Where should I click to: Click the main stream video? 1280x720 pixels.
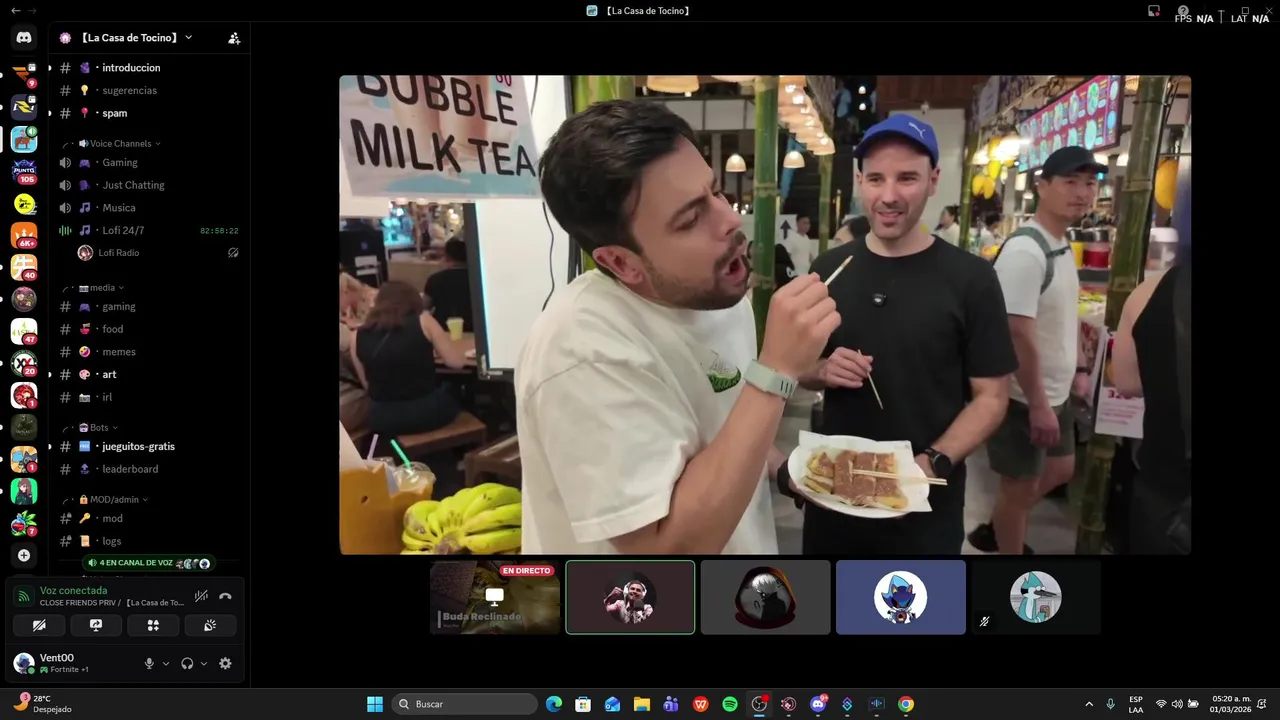click(x=765, y=315)
